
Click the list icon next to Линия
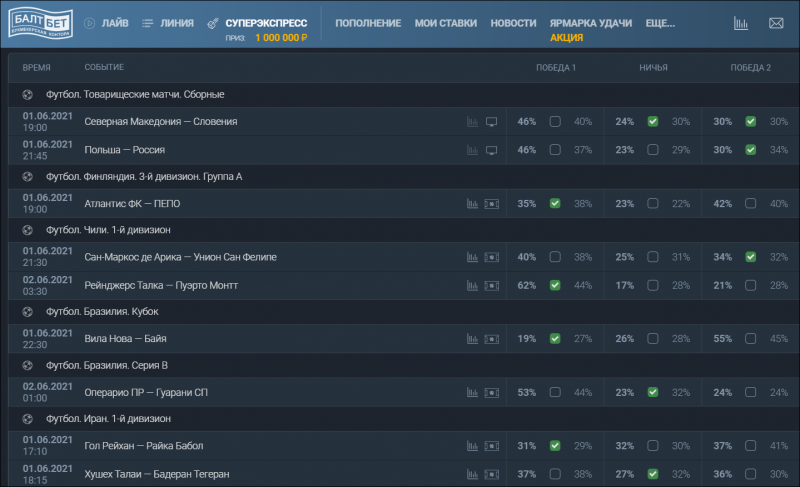tap(147, 23)
